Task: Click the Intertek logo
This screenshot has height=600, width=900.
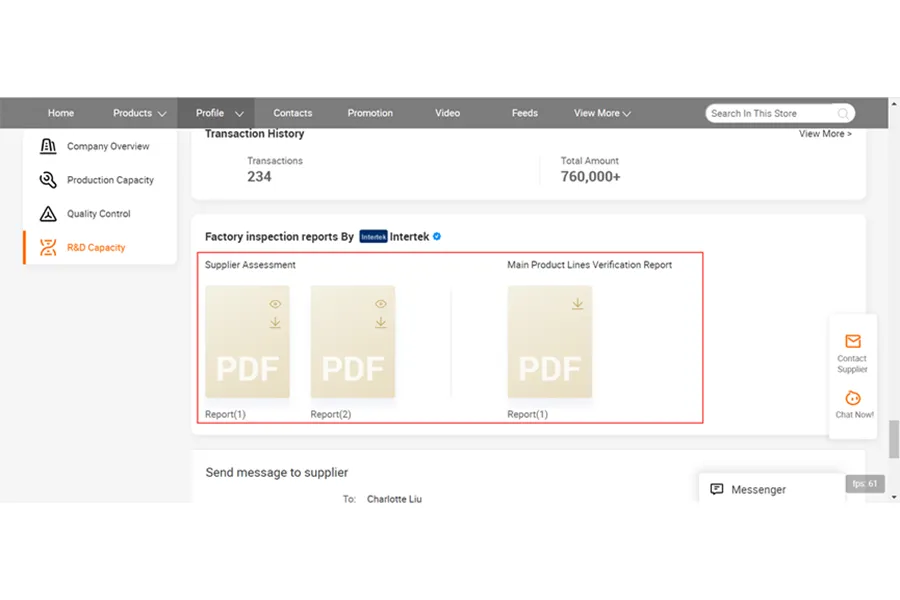Action: point(373,237)
